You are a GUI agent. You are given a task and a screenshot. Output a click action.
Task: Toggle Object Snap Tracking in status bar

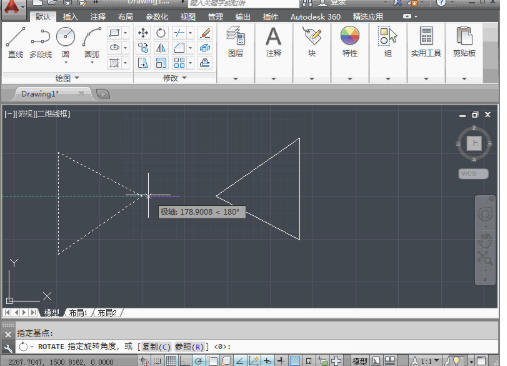tap(239, 361)
